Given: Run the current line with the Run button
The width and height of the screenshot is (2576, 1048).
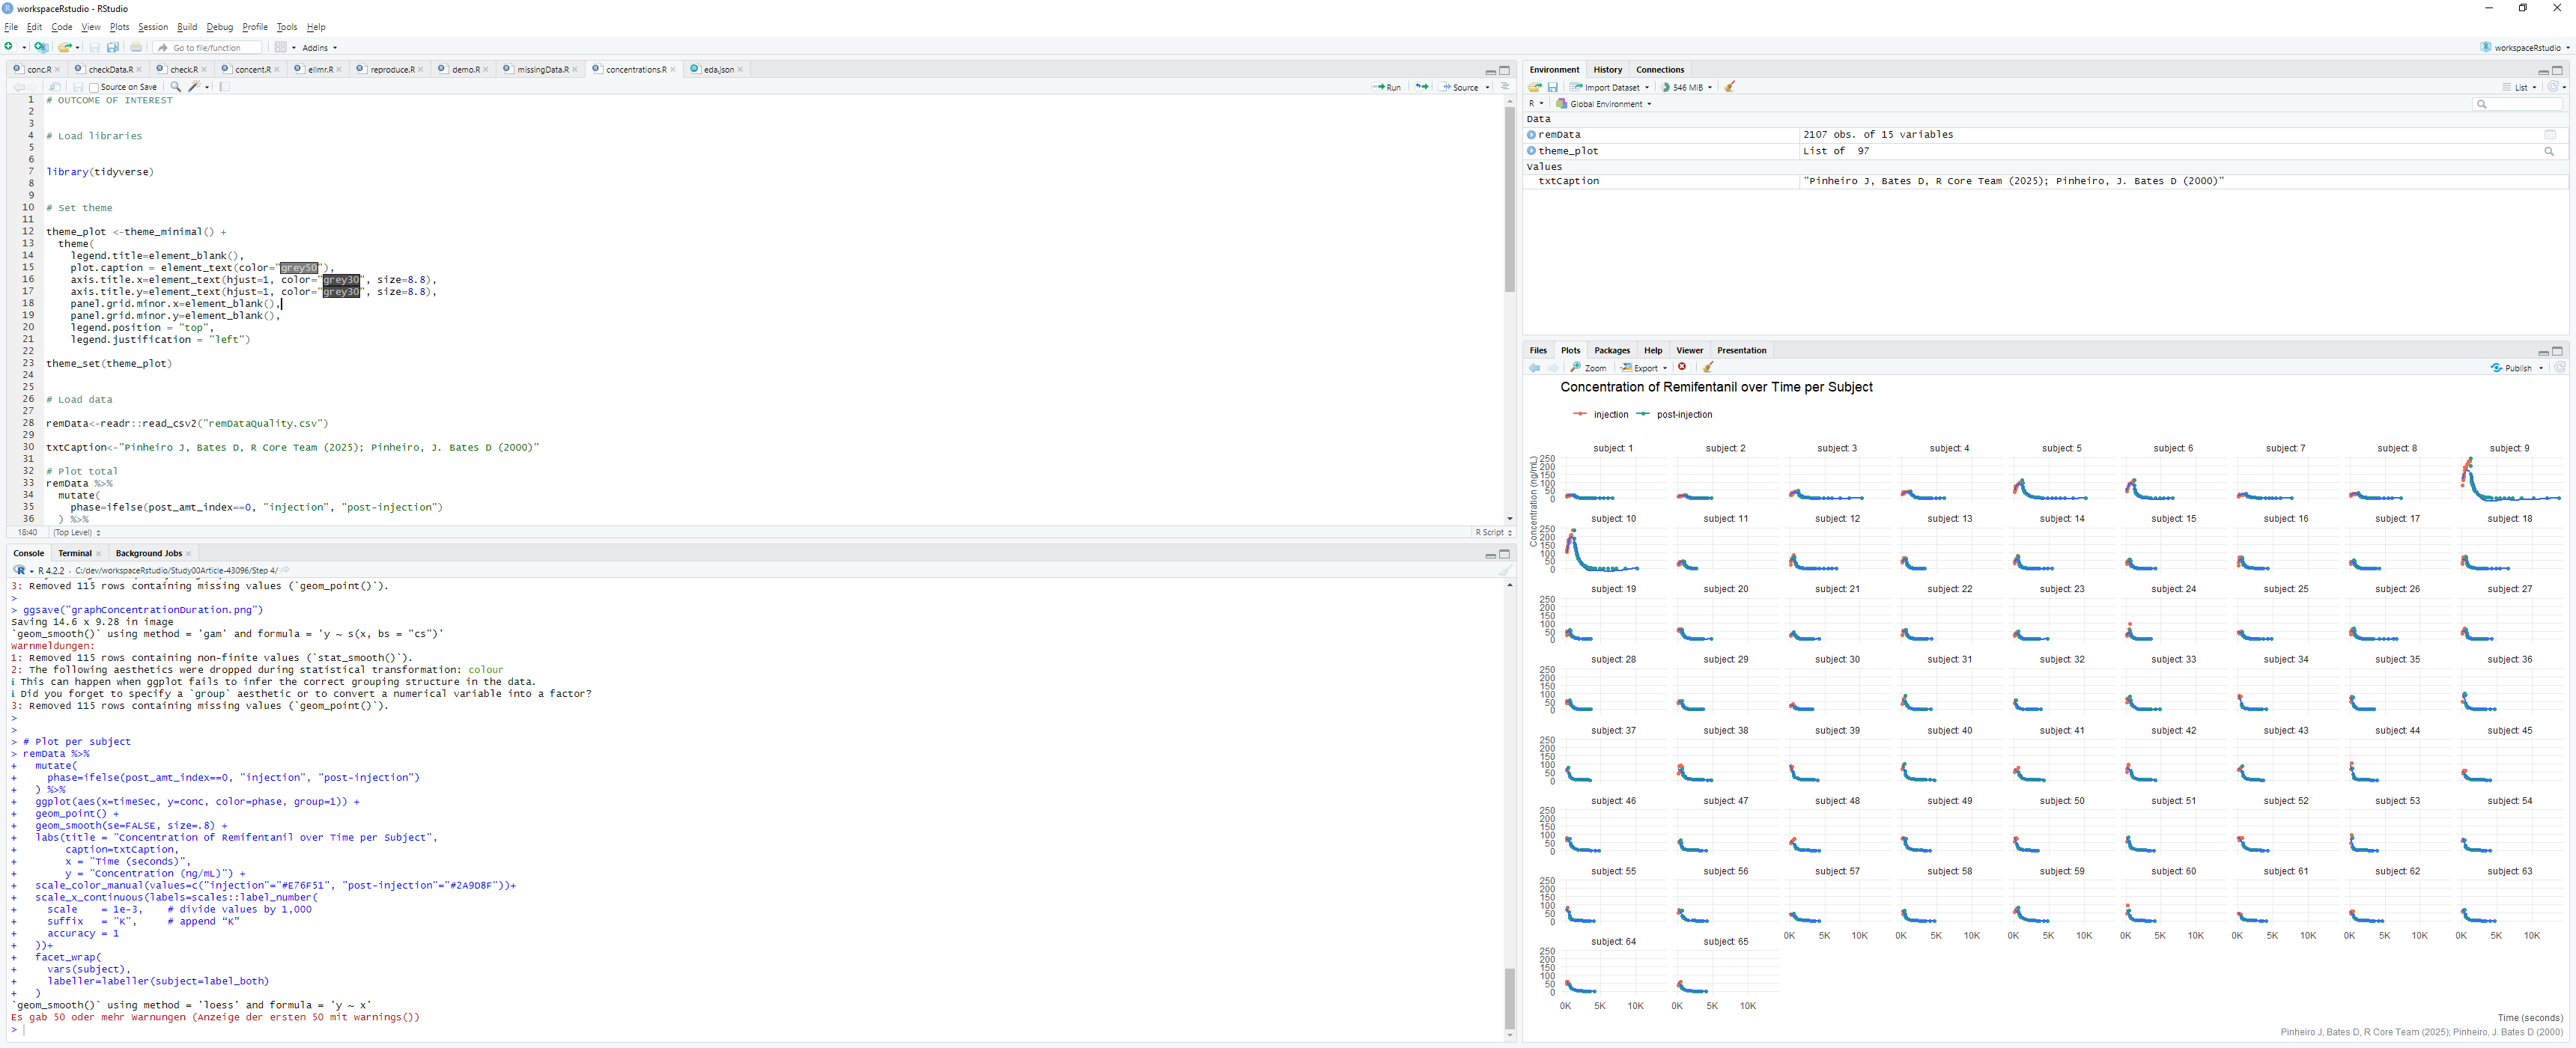Looking at the screenshot, I should click(x=1387, y=87).
